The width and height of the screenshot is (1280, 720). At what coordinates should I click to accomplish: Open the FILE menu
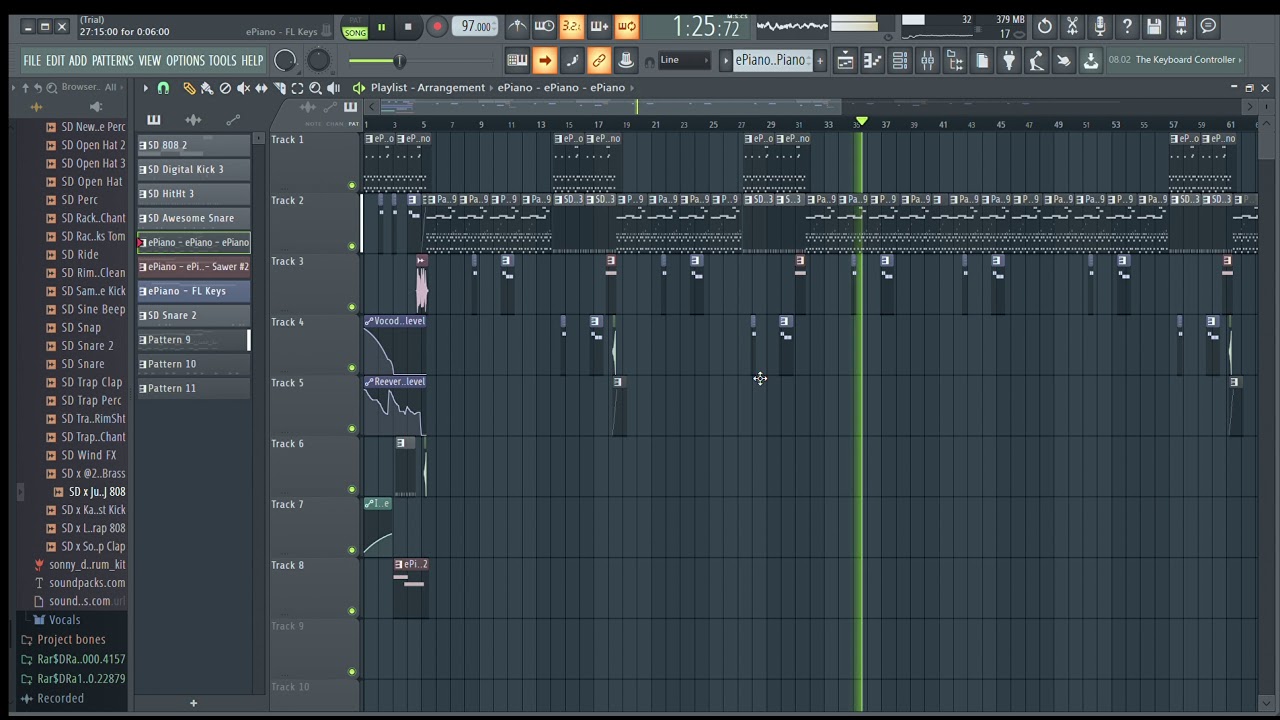32,61
